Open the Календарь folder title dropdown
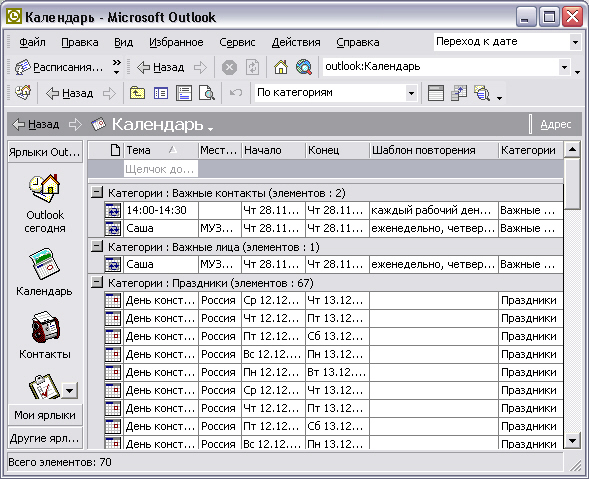 pyautogui.click(x=210, y=129)
